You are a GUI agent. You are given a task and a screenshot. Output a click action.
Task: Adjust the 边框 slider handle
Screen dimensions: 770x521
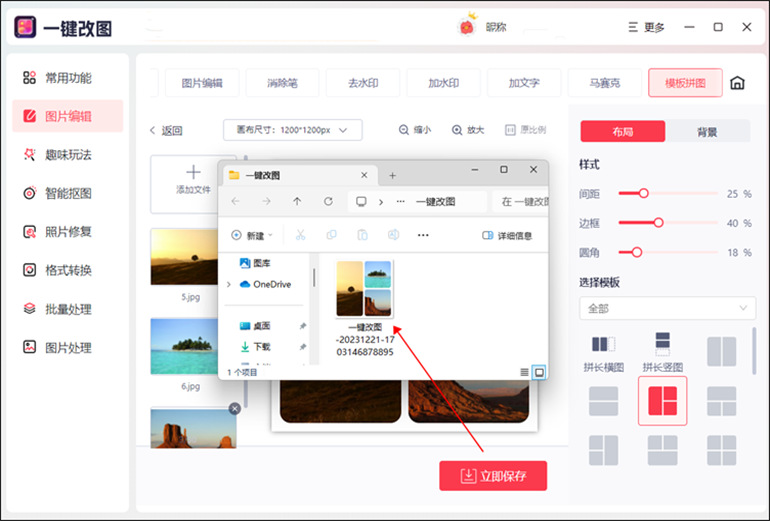(x=659, y=223)
